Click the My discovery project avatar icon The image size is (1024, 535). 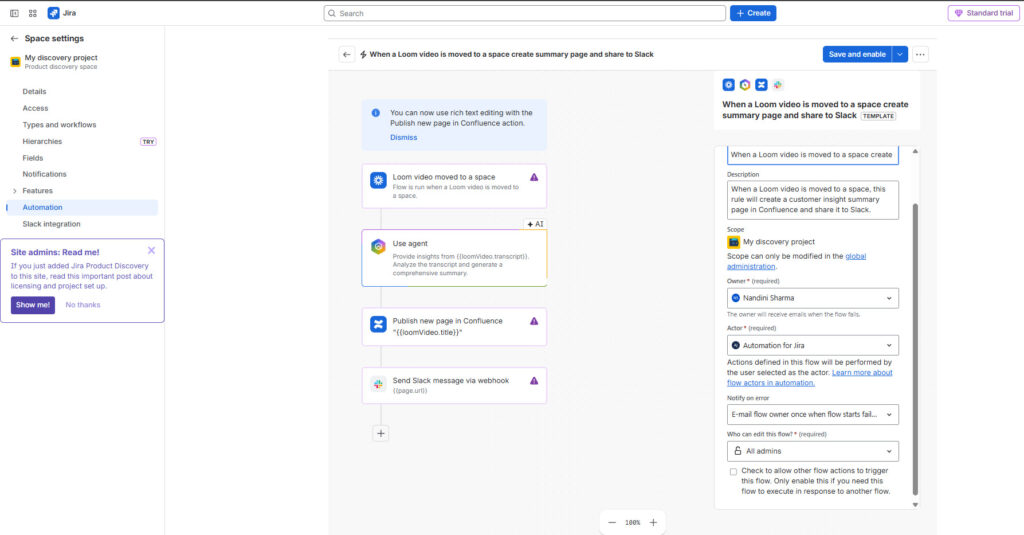15,62
